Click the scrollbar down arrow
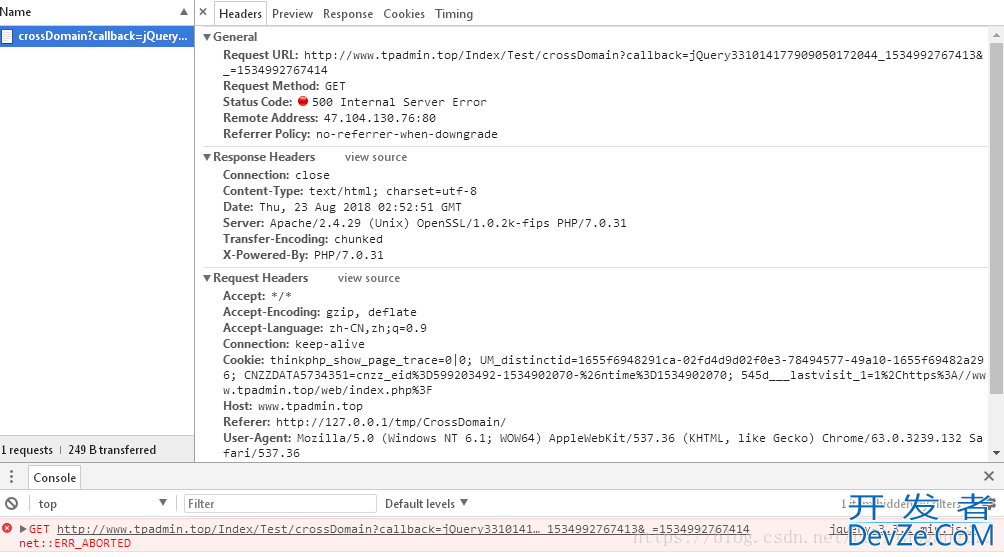 coord(996,453)
